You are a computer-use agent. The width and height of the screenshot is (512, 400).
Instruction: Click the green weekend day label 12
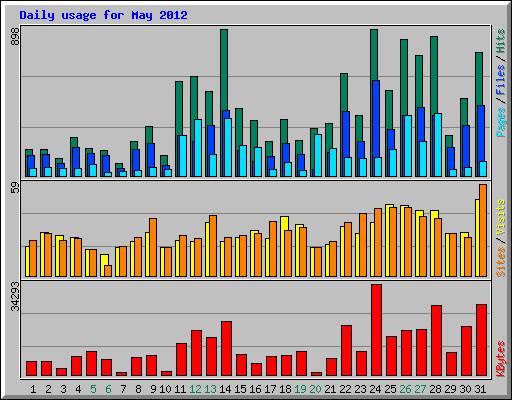point(195,389)
